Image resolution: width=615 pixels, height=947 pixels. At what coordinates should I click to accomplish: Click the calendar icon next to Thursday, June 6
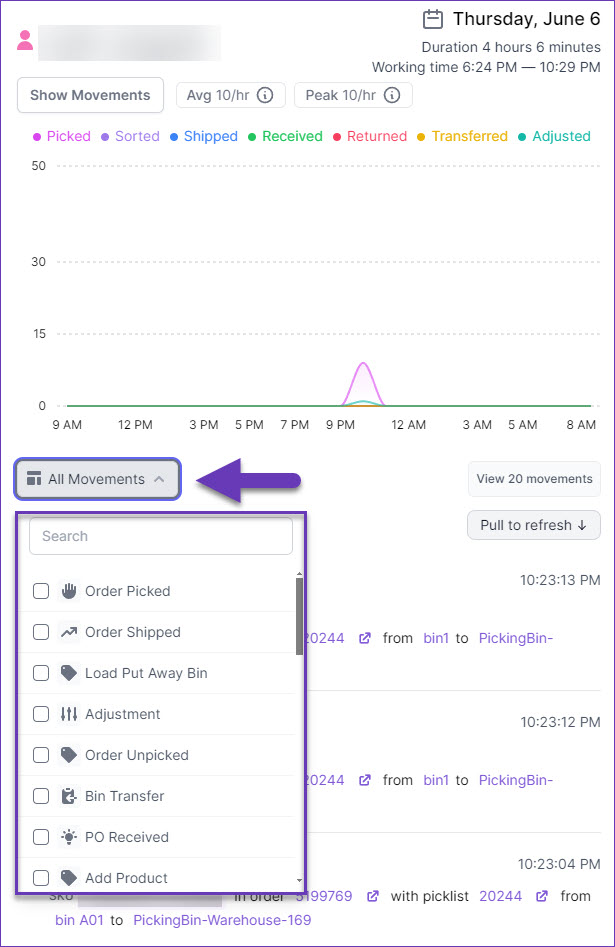[433, 19]
